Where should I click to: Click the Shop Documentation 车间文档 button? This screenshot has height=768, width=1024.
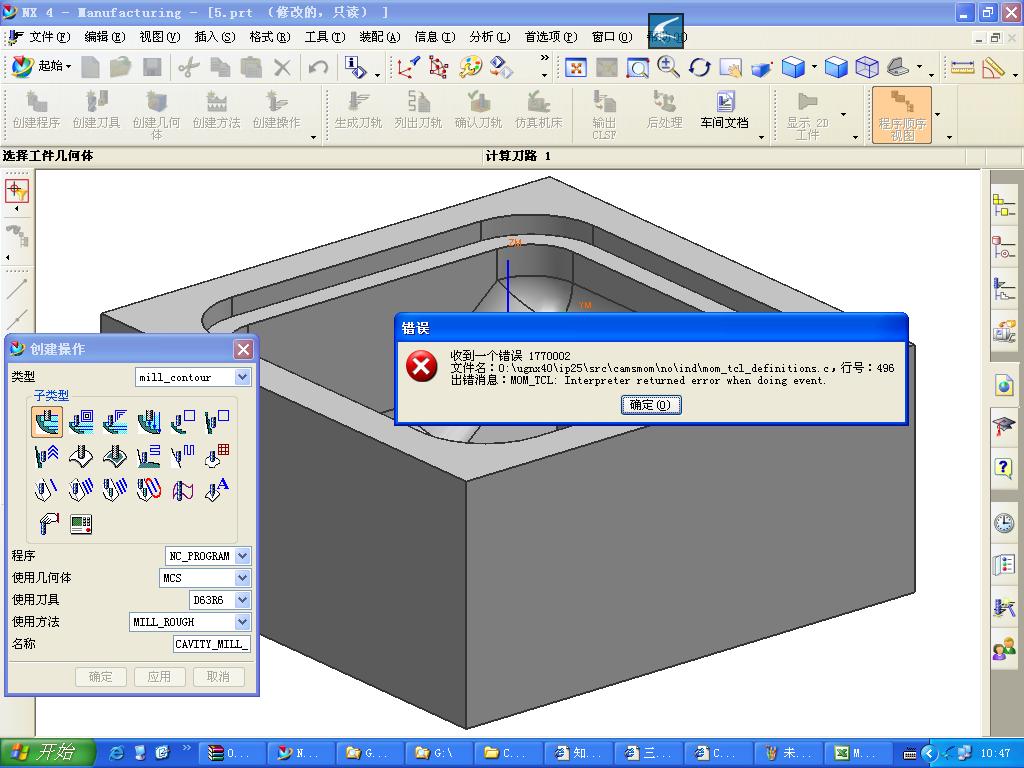[x=724, y=112]
